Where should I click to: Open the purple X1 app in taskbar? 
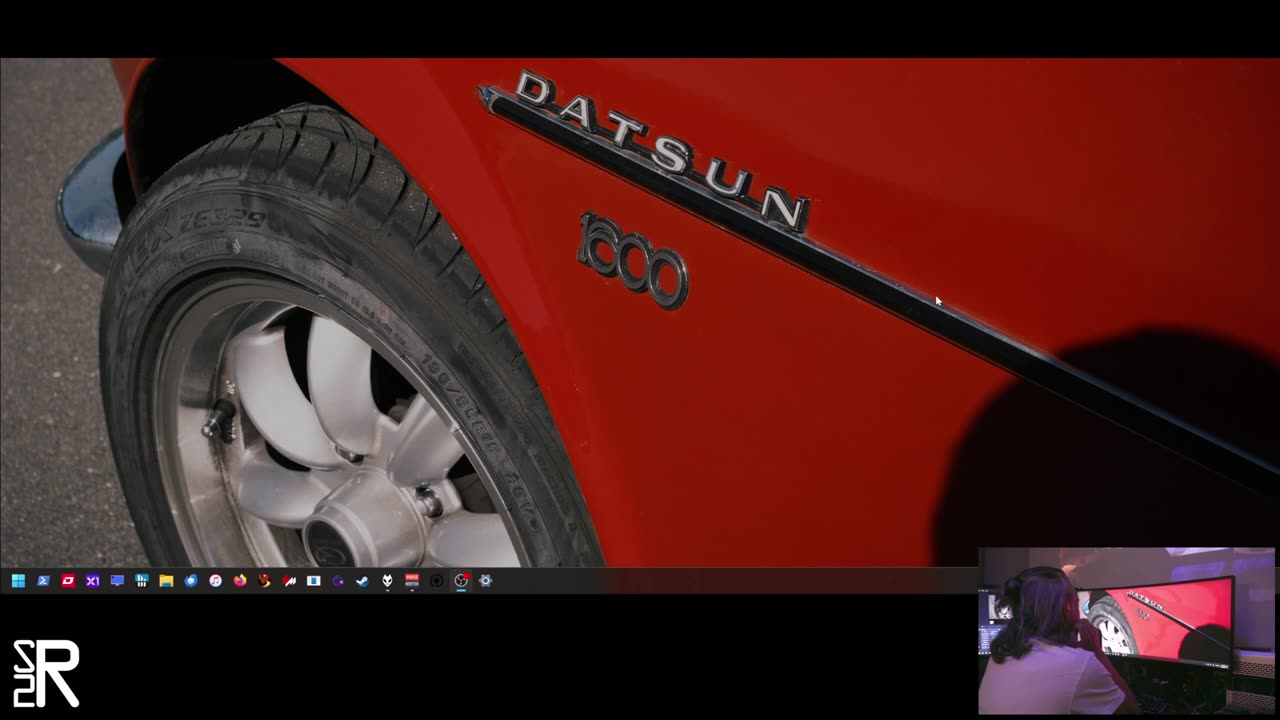[92, 580]
